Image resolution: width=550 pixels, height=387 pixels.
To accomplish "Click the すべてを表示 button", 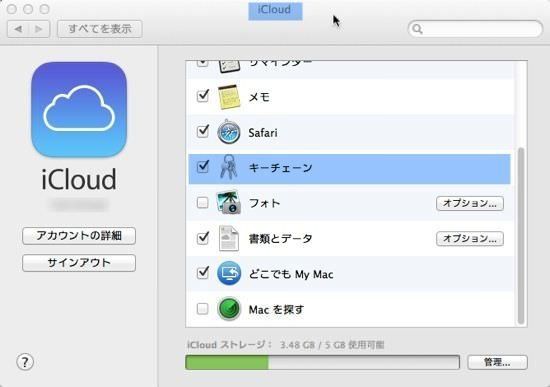I will point(100,29).
